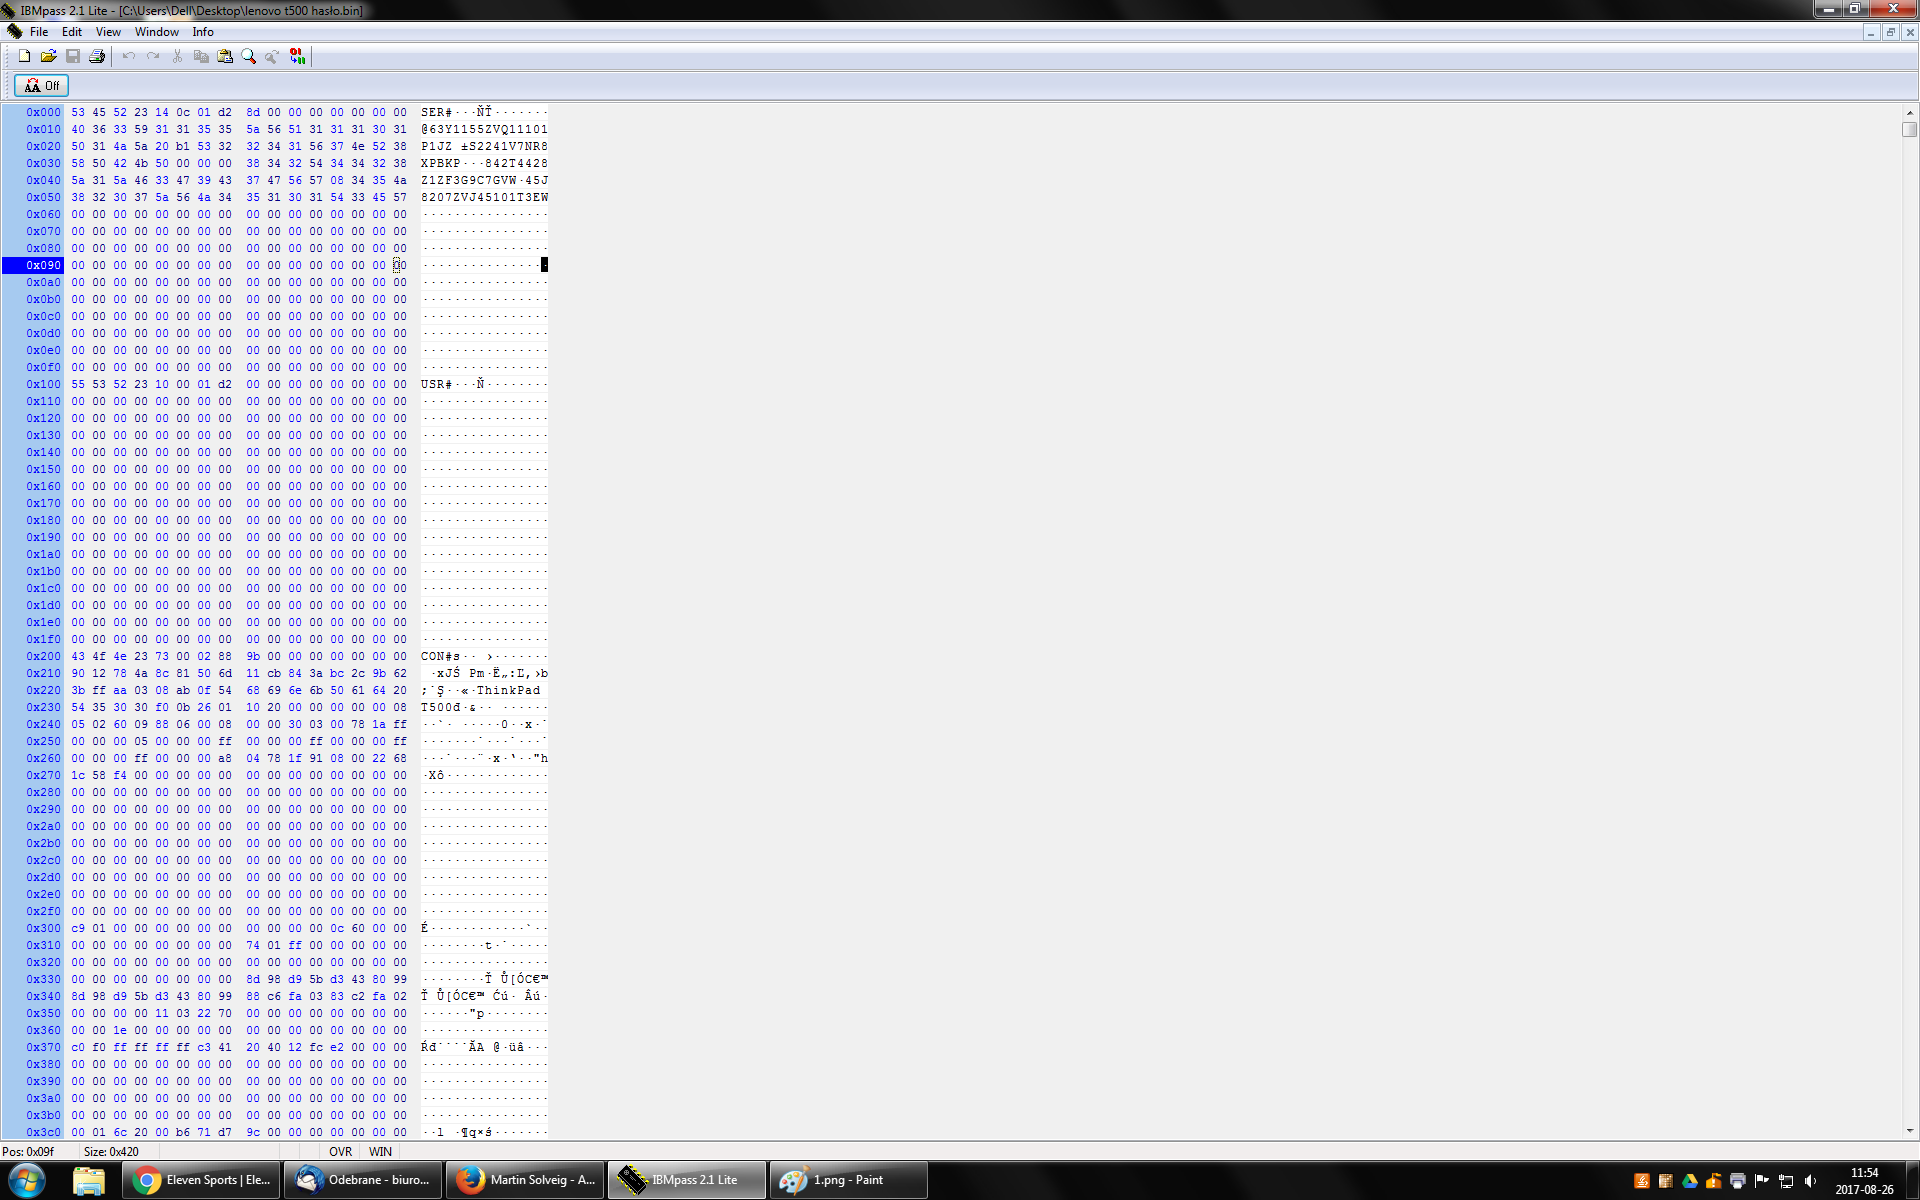Click the highlighted offset 0x090
This screenshot has width=1920, height=1200.
43,266
